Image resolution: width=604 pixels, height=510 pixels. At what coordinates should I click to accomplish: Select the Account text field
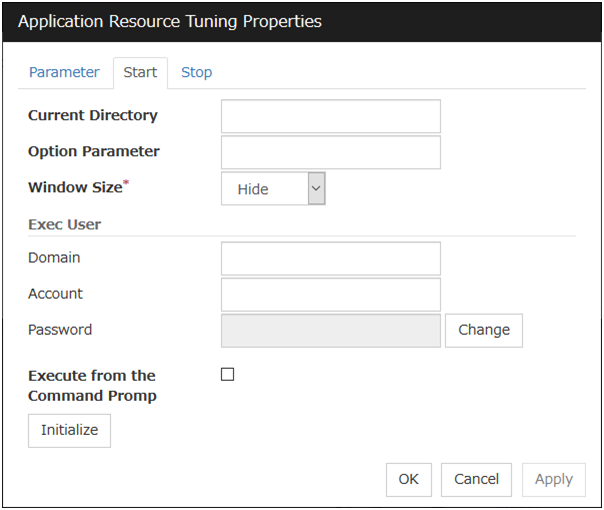coord(330,294)
